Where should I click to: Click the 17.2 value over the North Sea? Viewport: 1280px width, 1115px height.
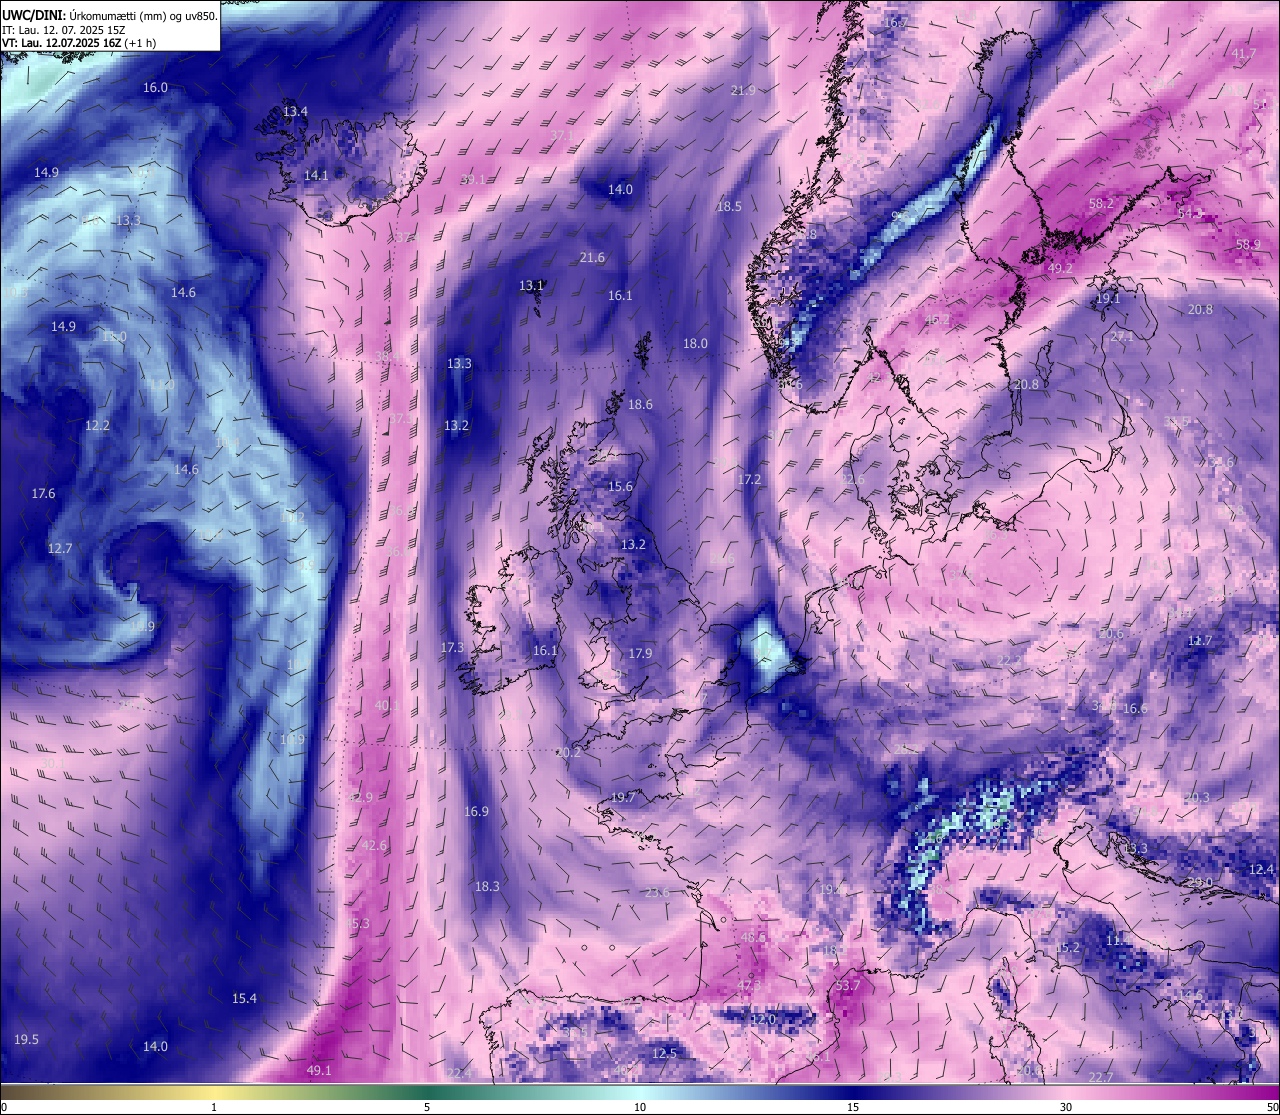point(749,480)
